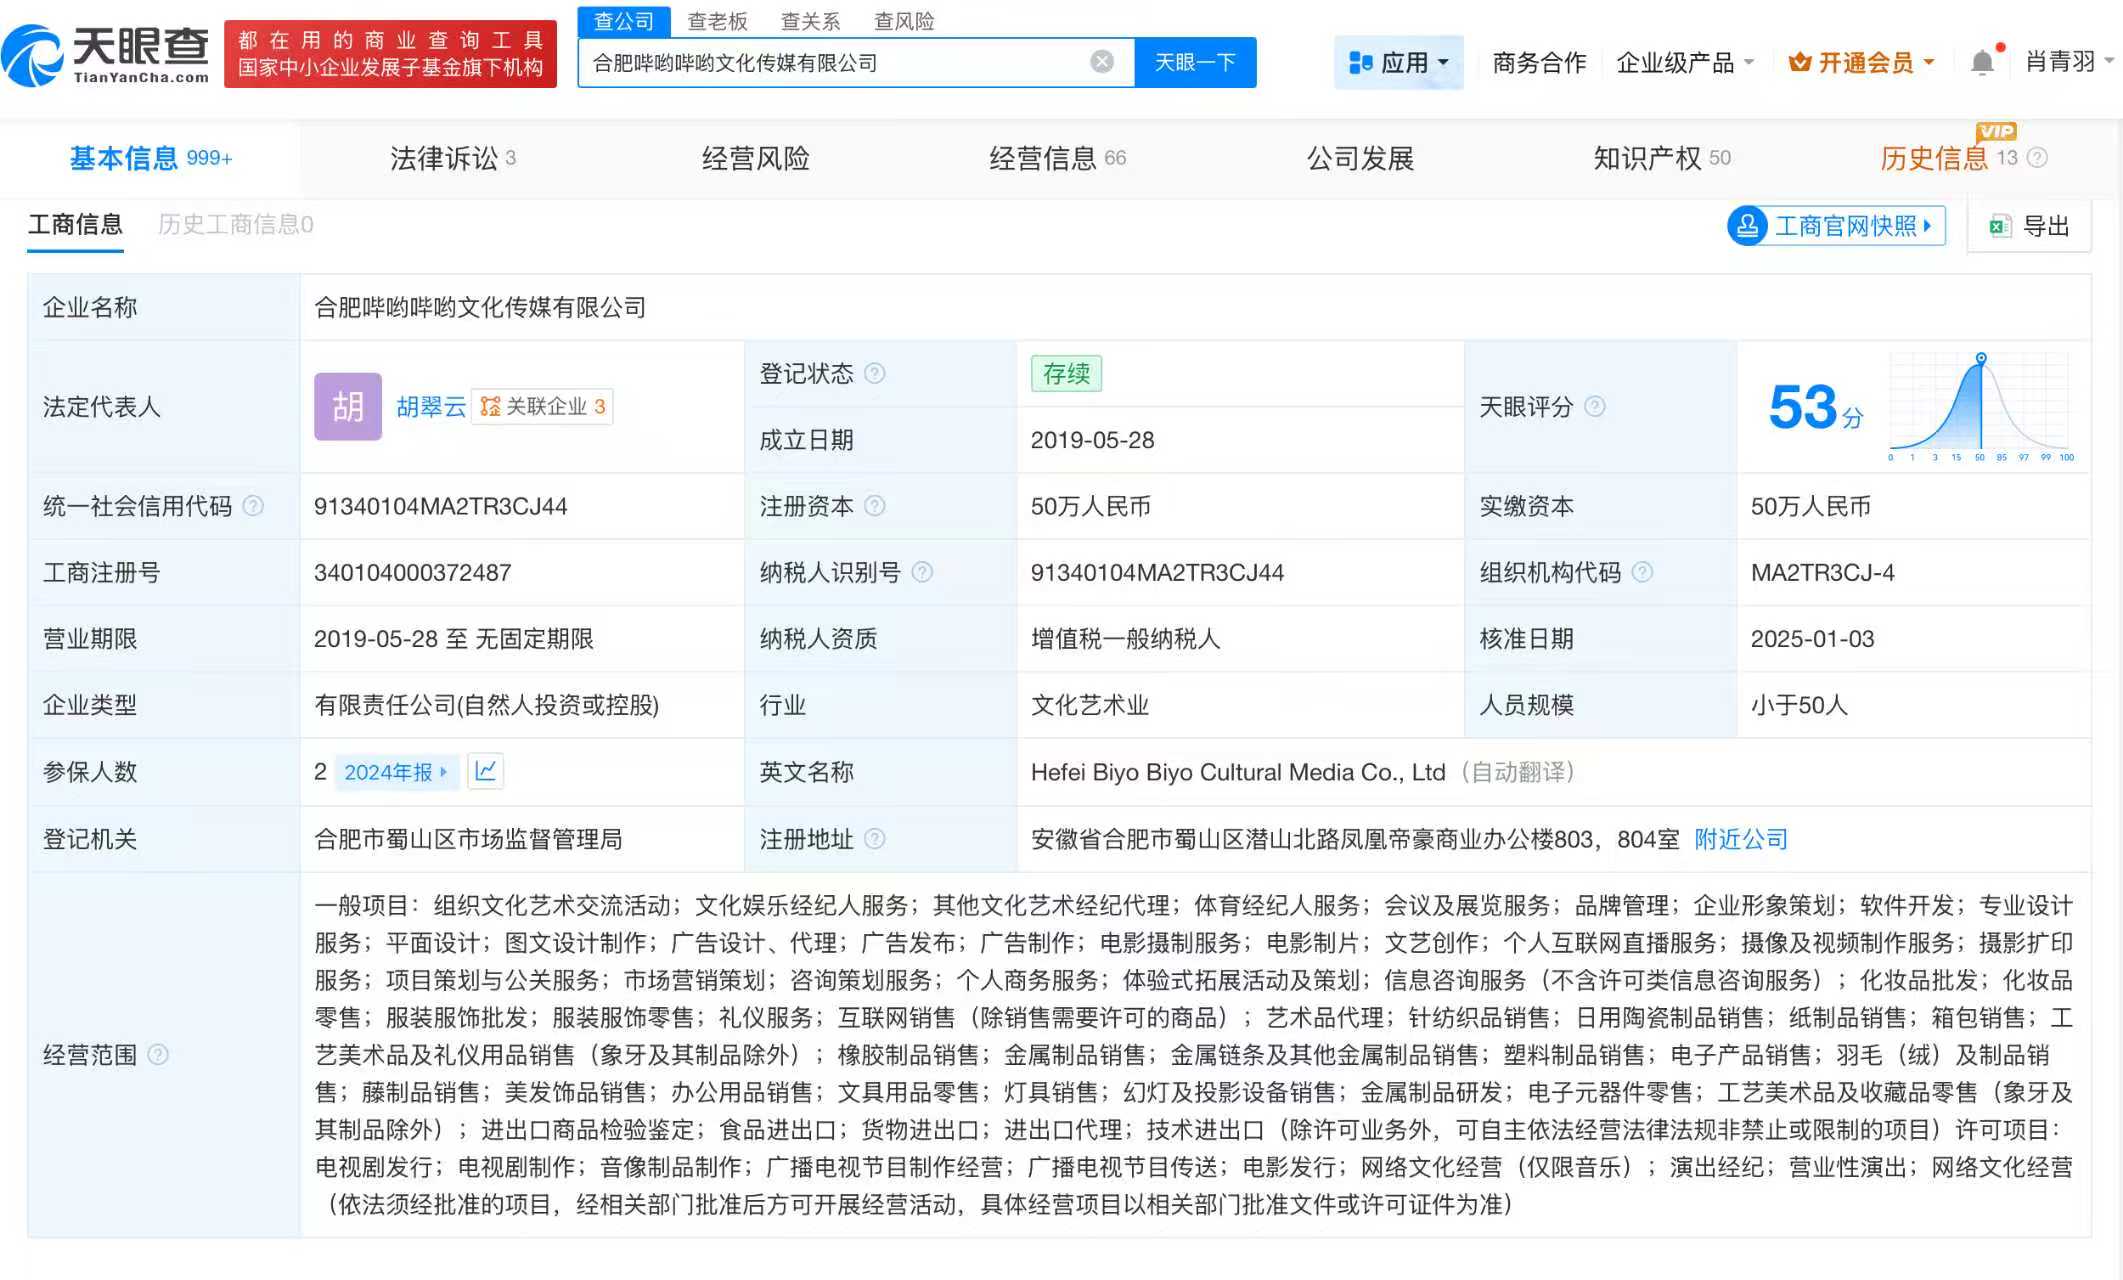Click the insured count trend chart icon

[x=485, y=771]
